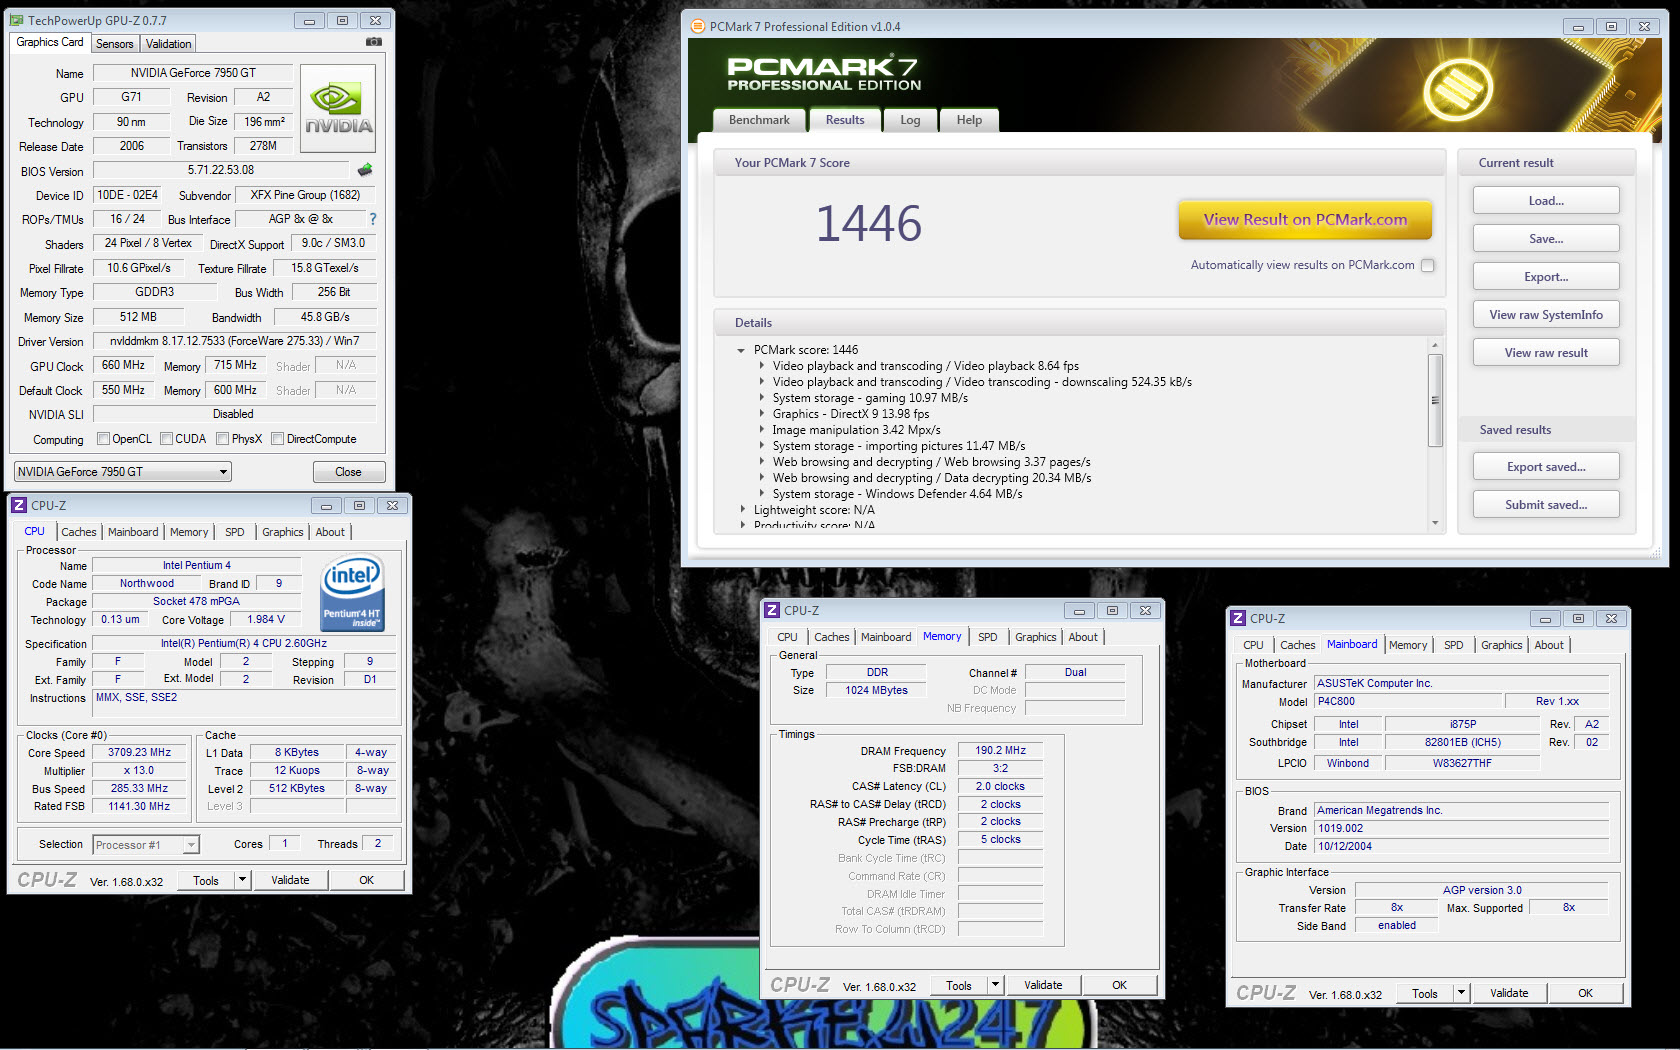1680x1050 pixels.
Task: Click the Submit saved... button
Action: click(1546, 505)
